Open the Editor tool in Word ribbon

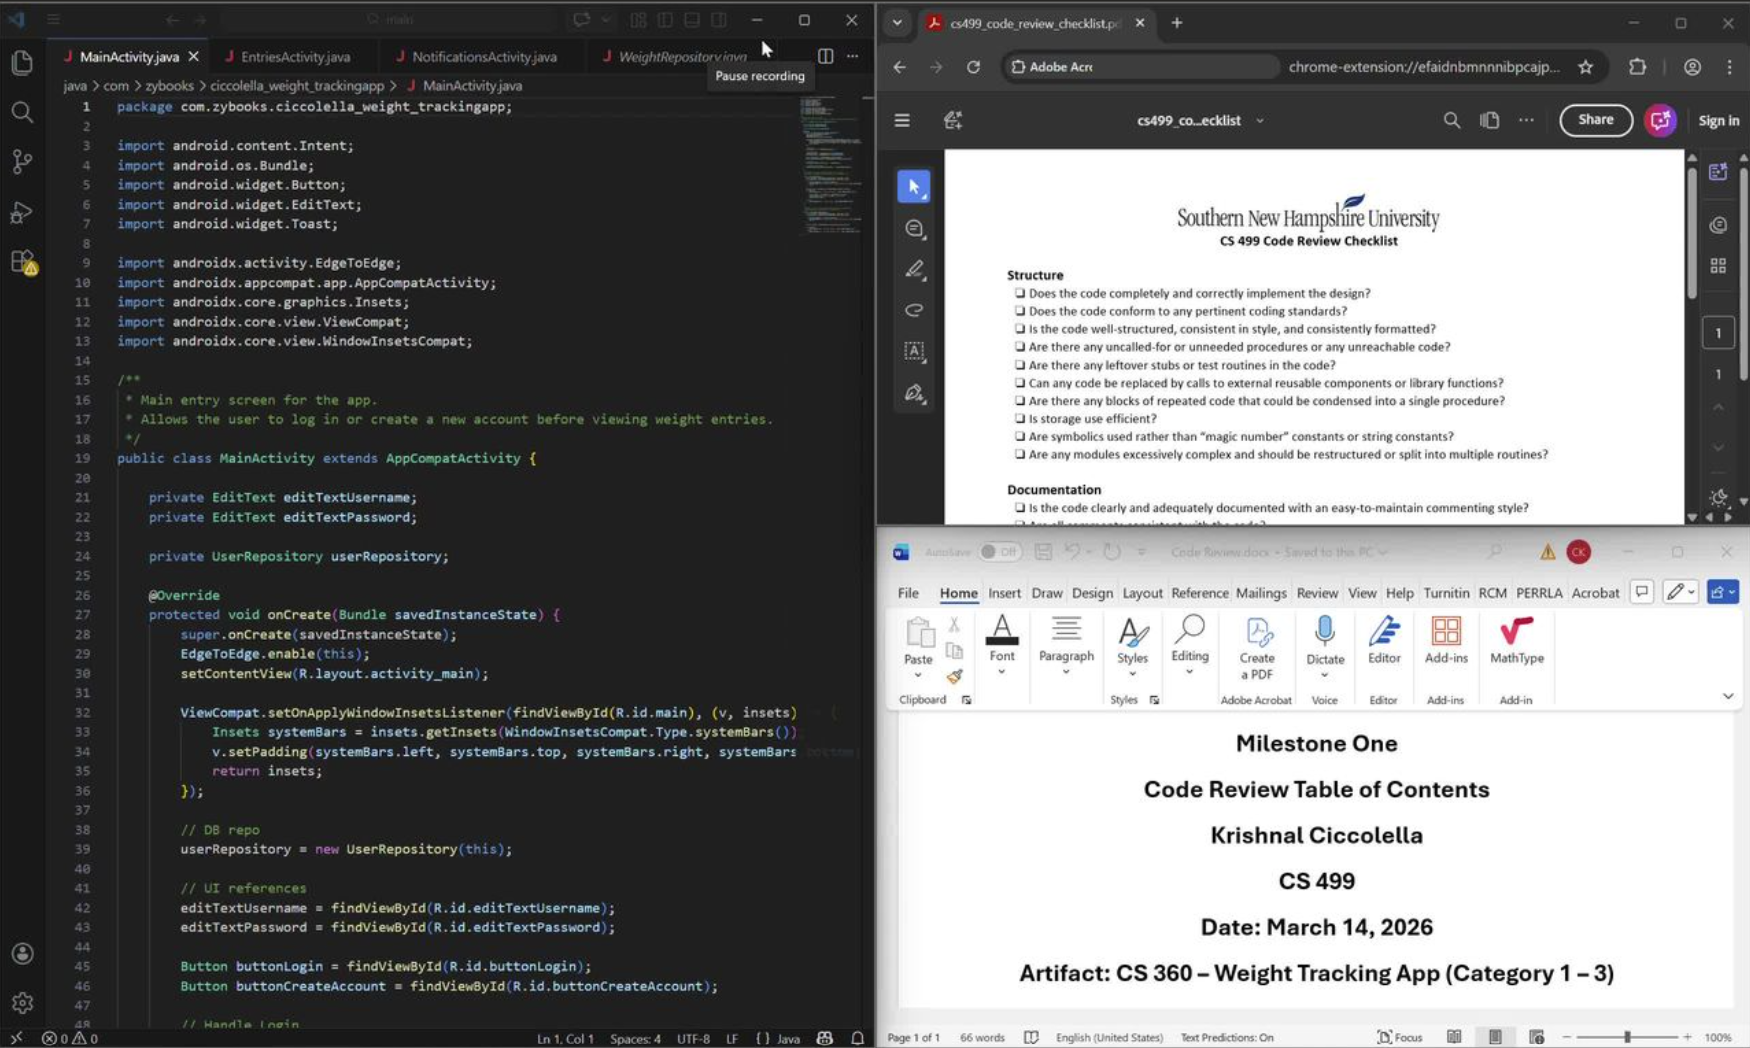click(1384, 640)
